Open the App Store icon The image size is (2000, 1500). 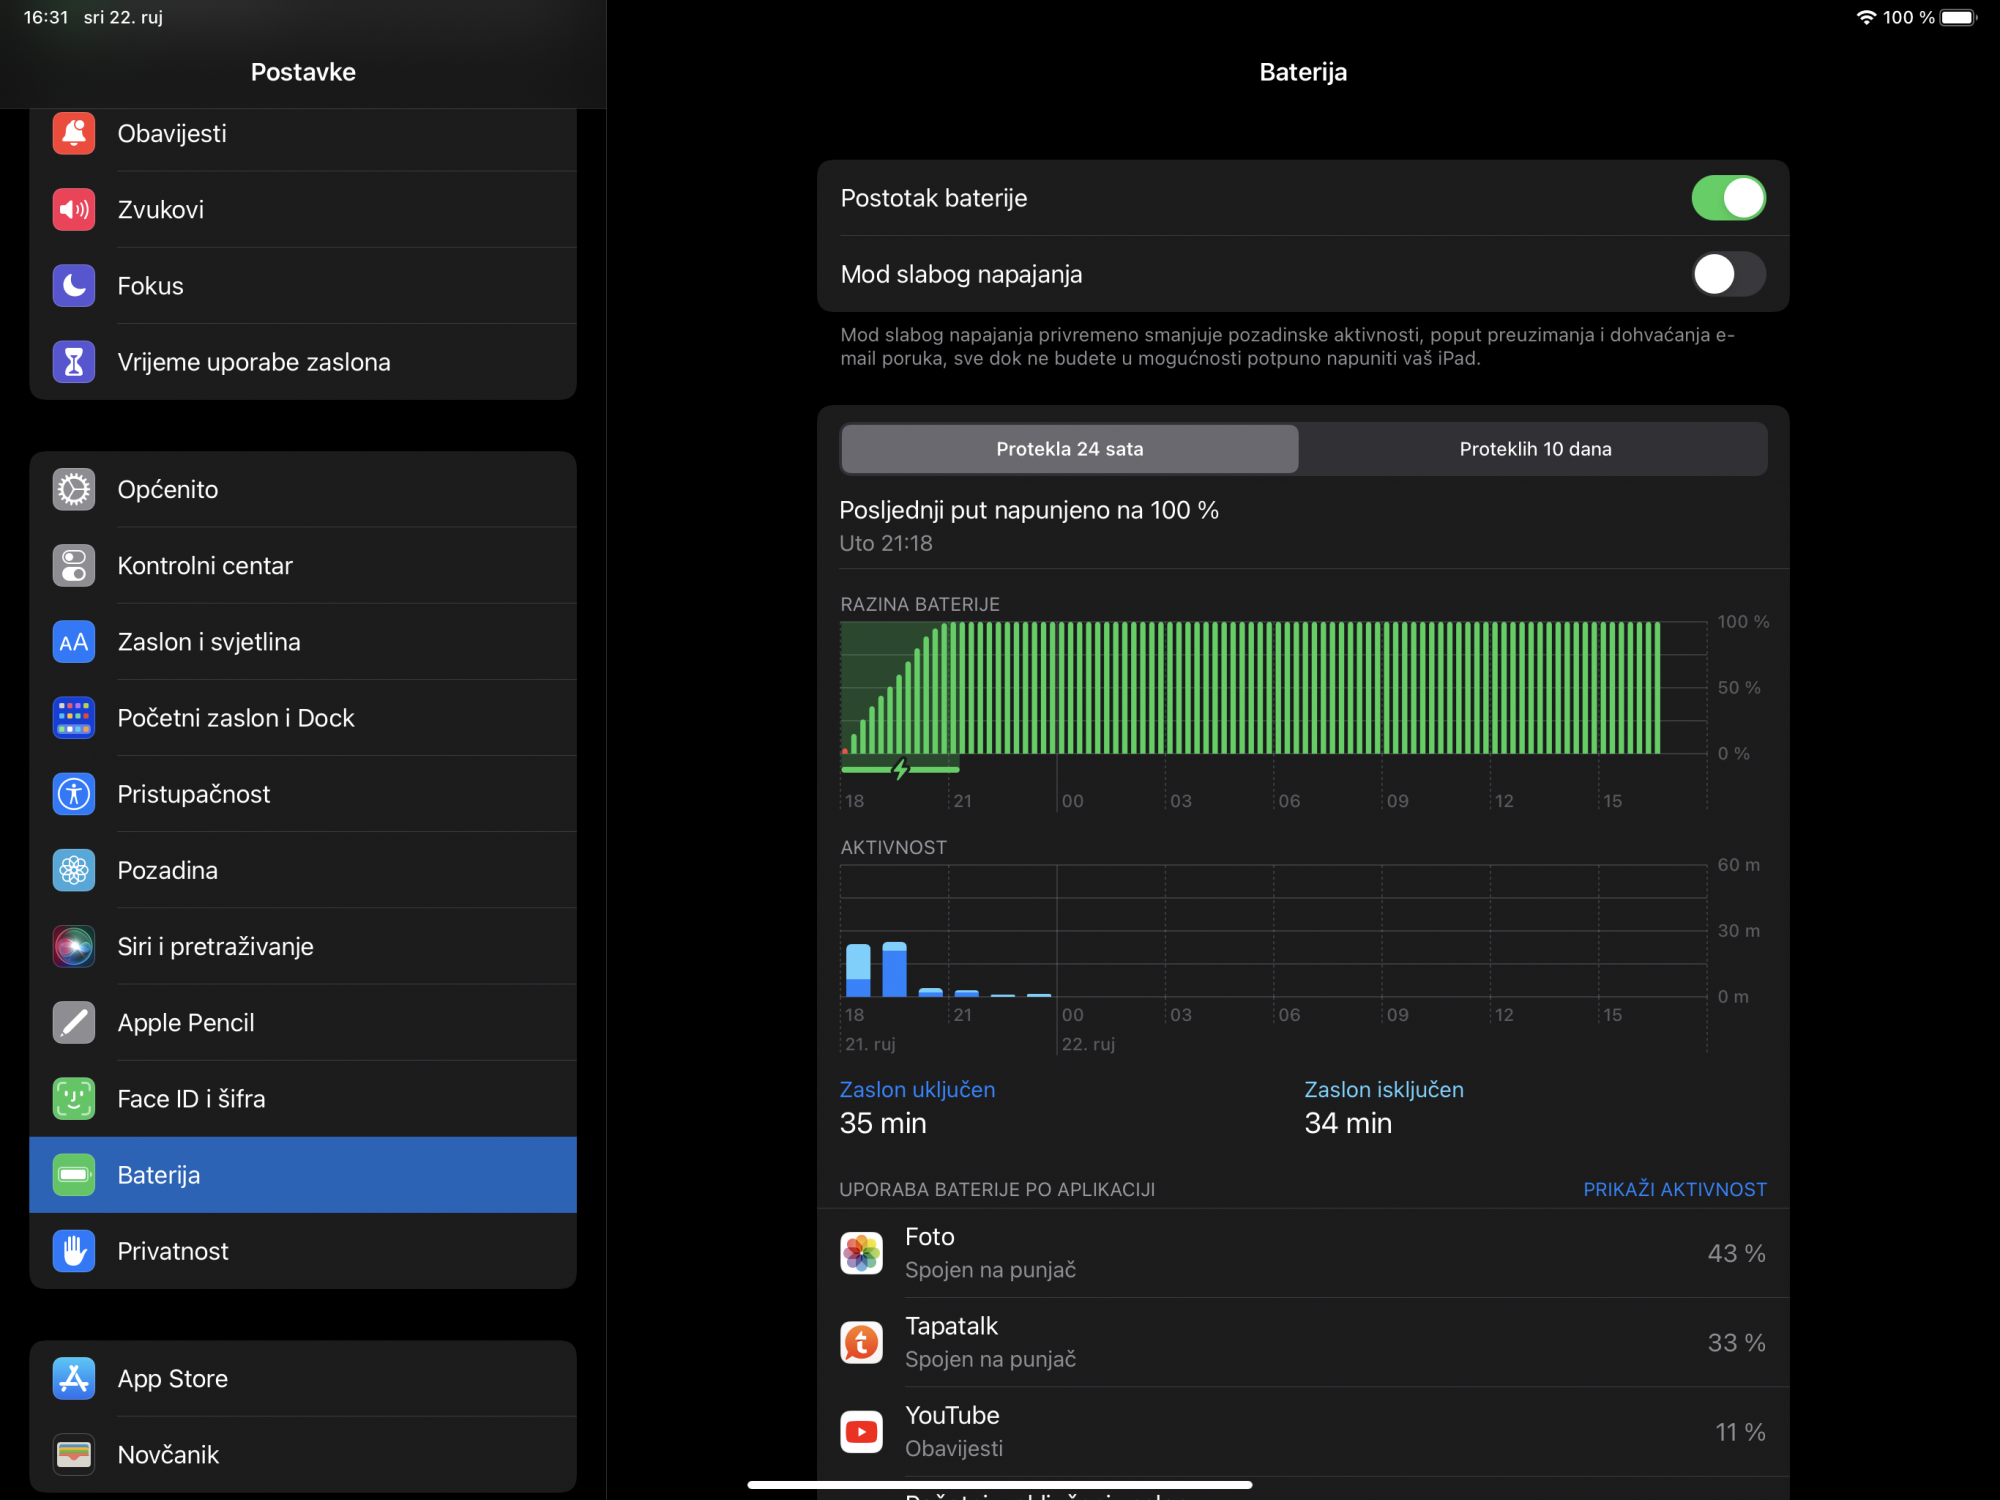click(74, 1378)
